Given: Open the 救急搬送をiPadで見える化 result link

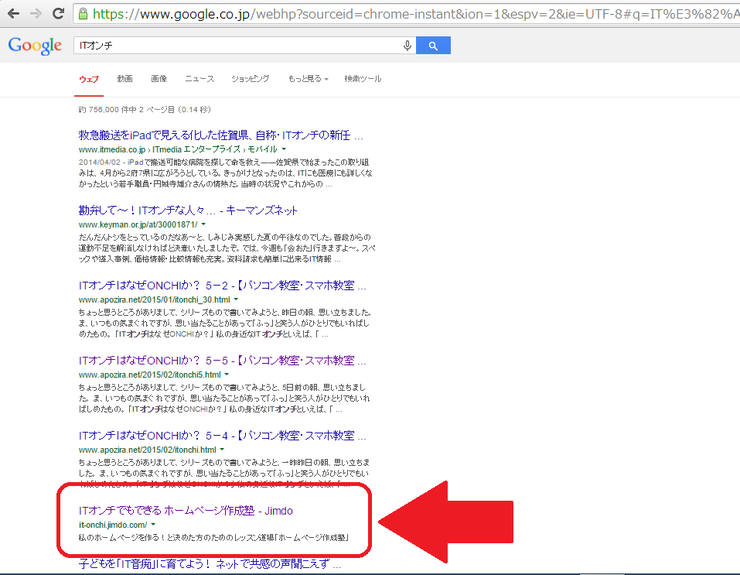Looking at the screenshot, I should 221,135.
